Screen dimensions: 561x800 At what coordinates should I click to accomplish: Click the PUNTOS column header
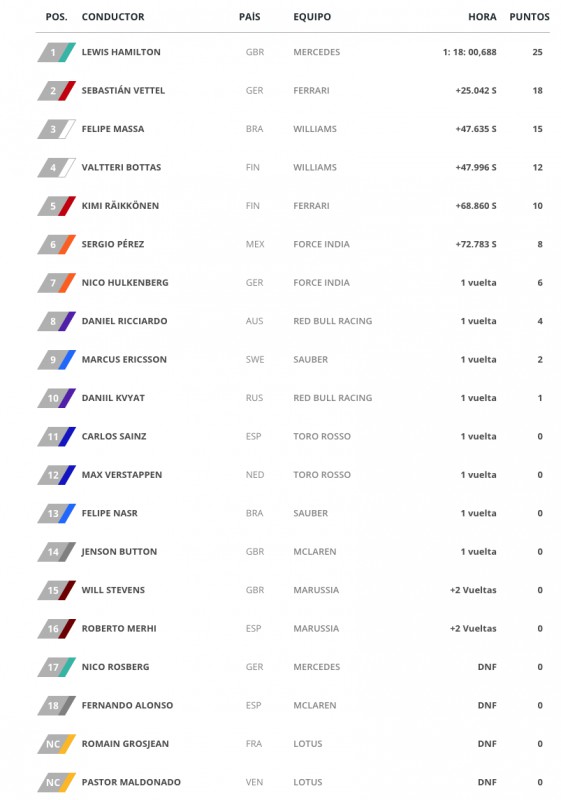pyautogui.click(x=529, y=16)
